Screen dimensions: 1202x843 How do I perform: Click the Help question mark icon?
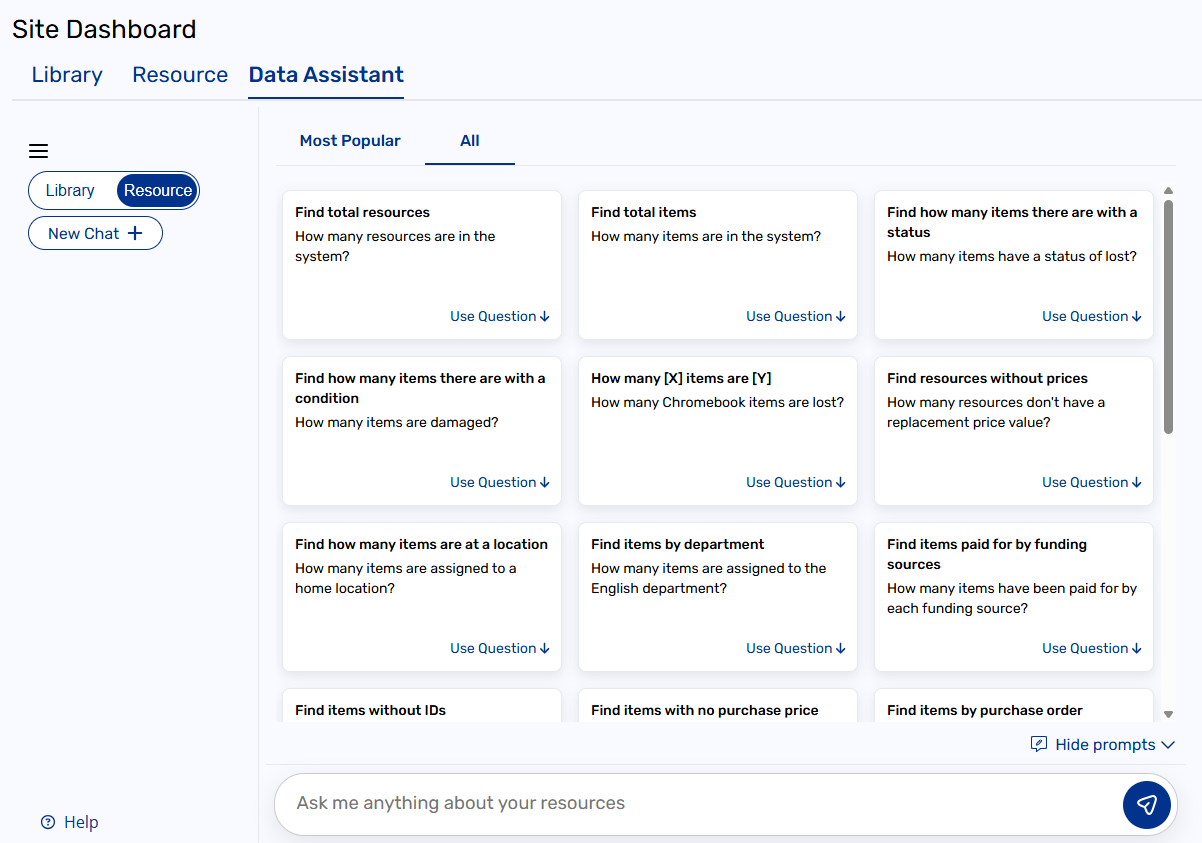pos(47,822)
